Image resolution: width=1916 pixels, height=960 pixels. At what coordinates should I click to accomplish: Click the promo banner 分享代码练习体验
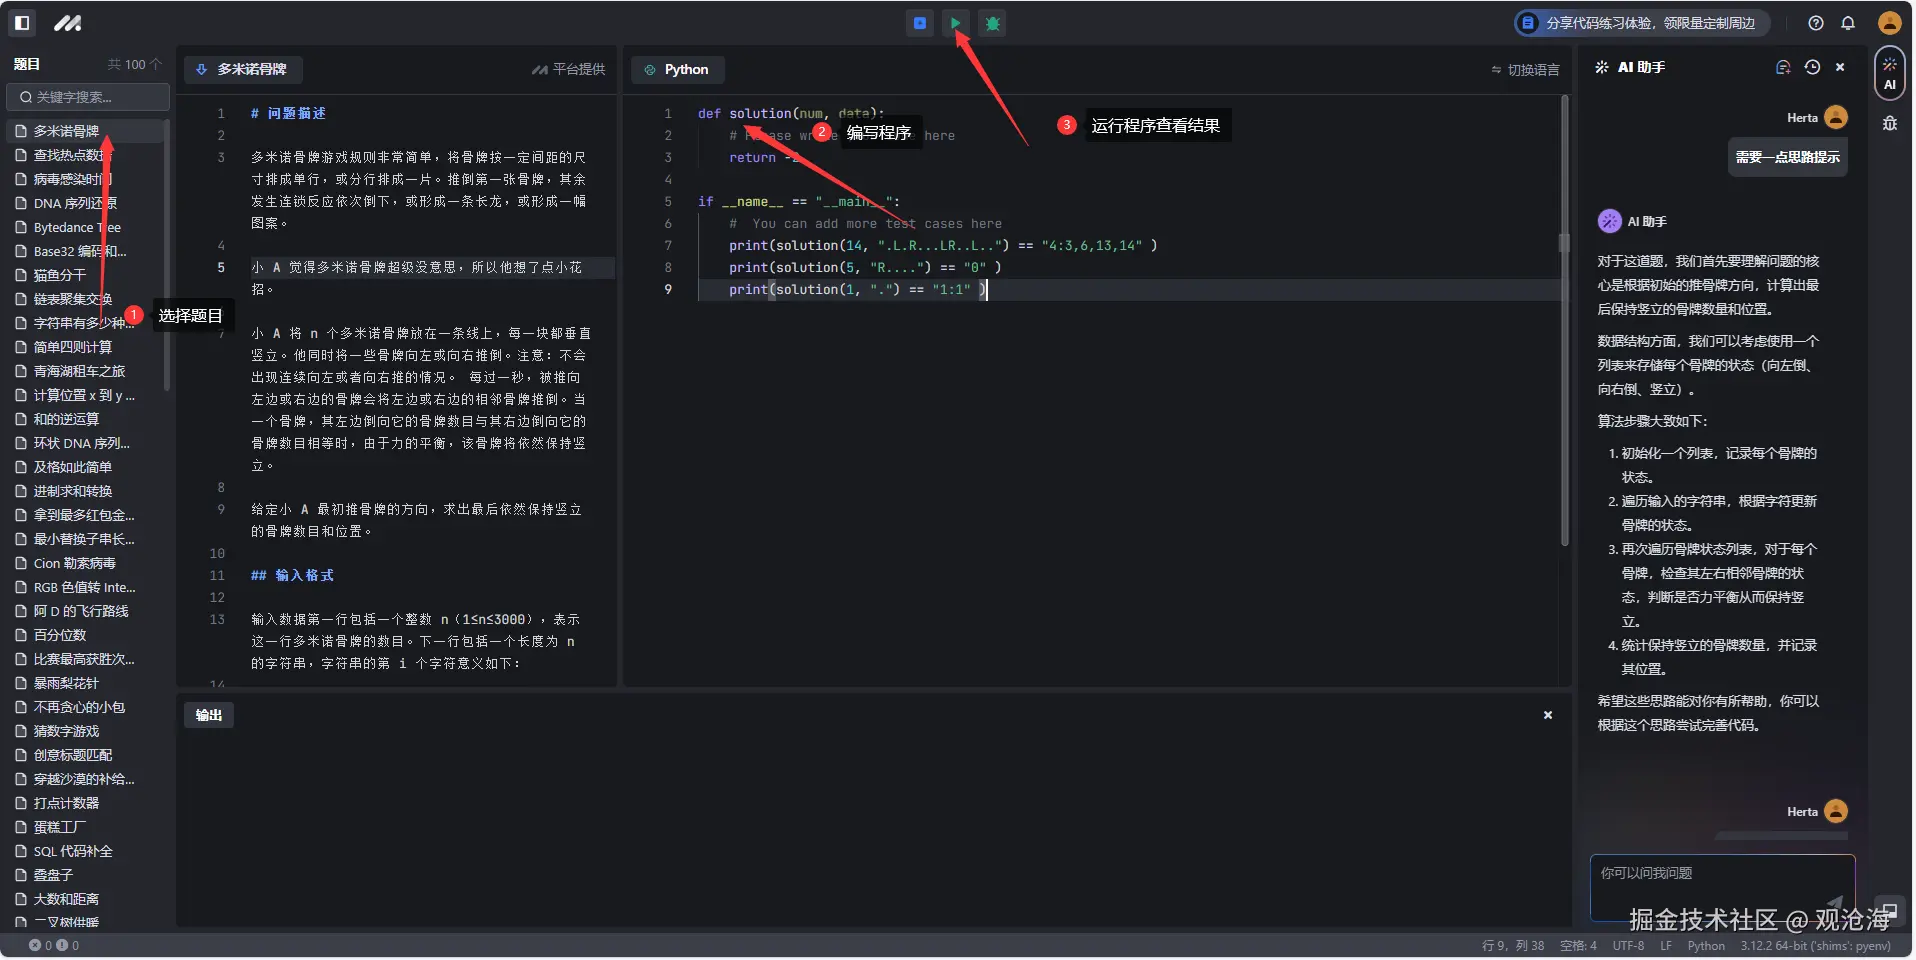pos(1640,23)
